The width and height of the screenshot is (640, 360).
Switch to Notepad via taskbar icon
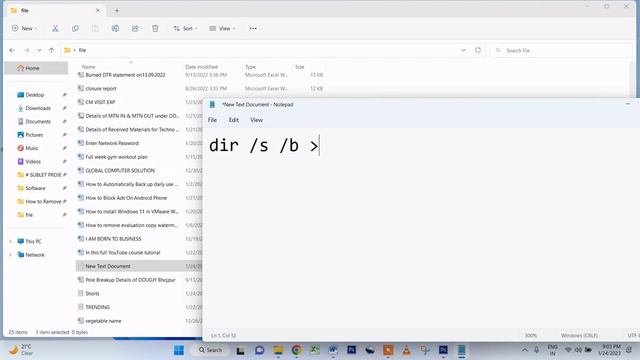coord(462,350)
